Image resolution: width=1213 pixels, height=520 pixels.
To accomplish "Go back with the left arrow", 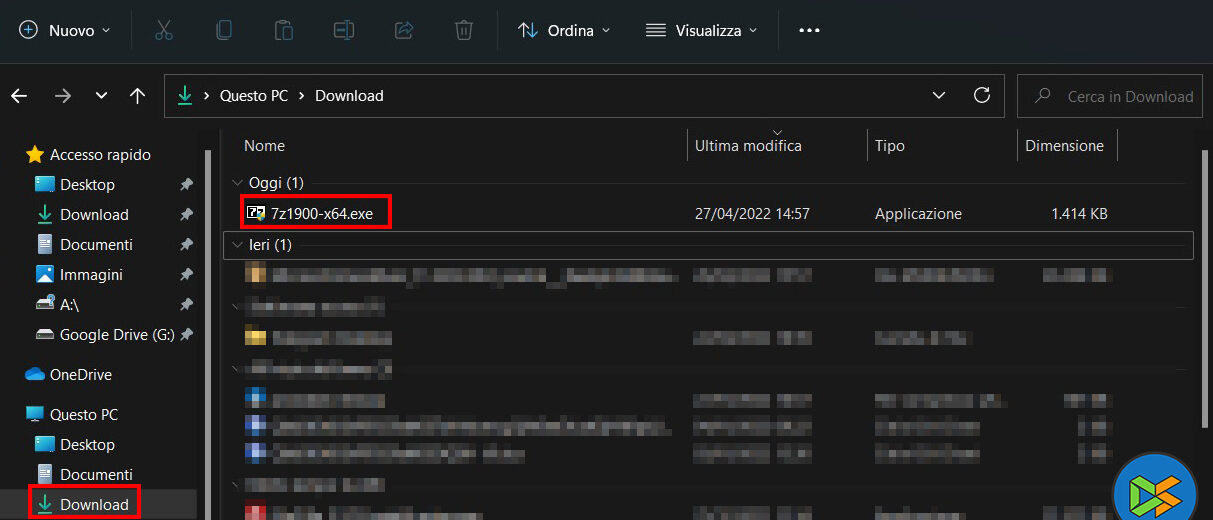I will (x=19, y=96).
